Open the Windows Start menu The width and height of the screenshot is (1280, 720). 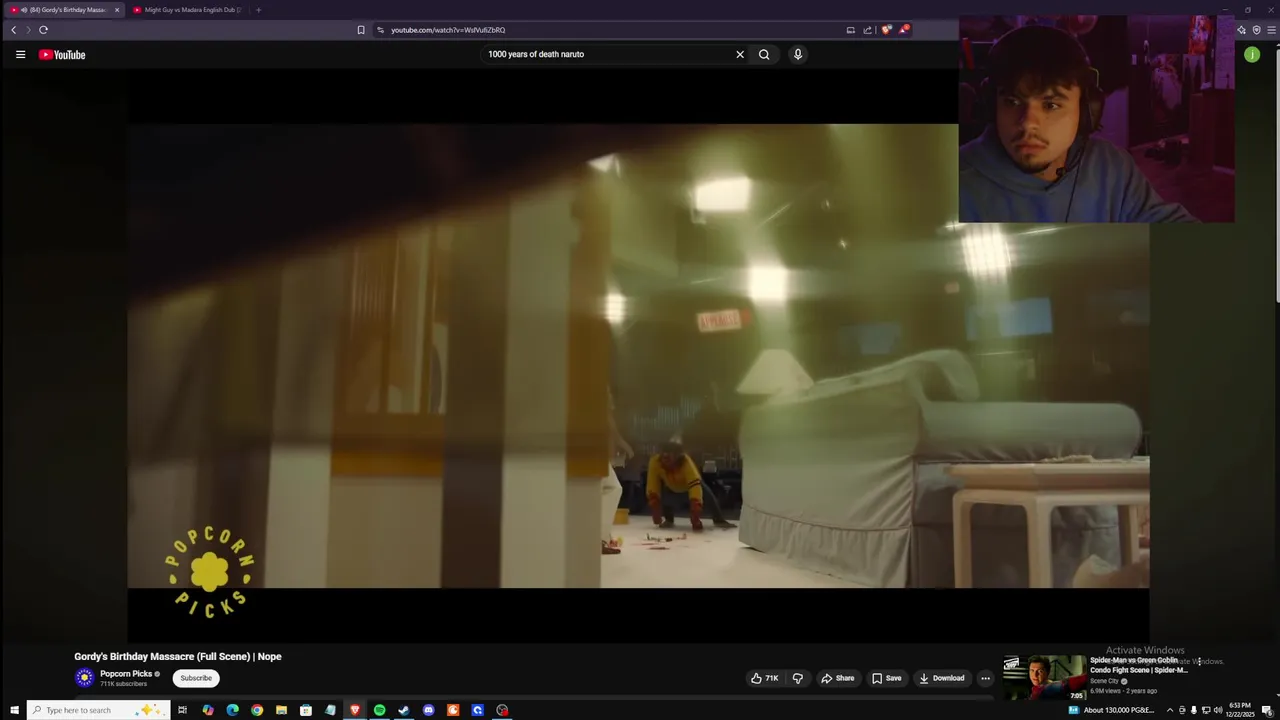coord(14,710)
